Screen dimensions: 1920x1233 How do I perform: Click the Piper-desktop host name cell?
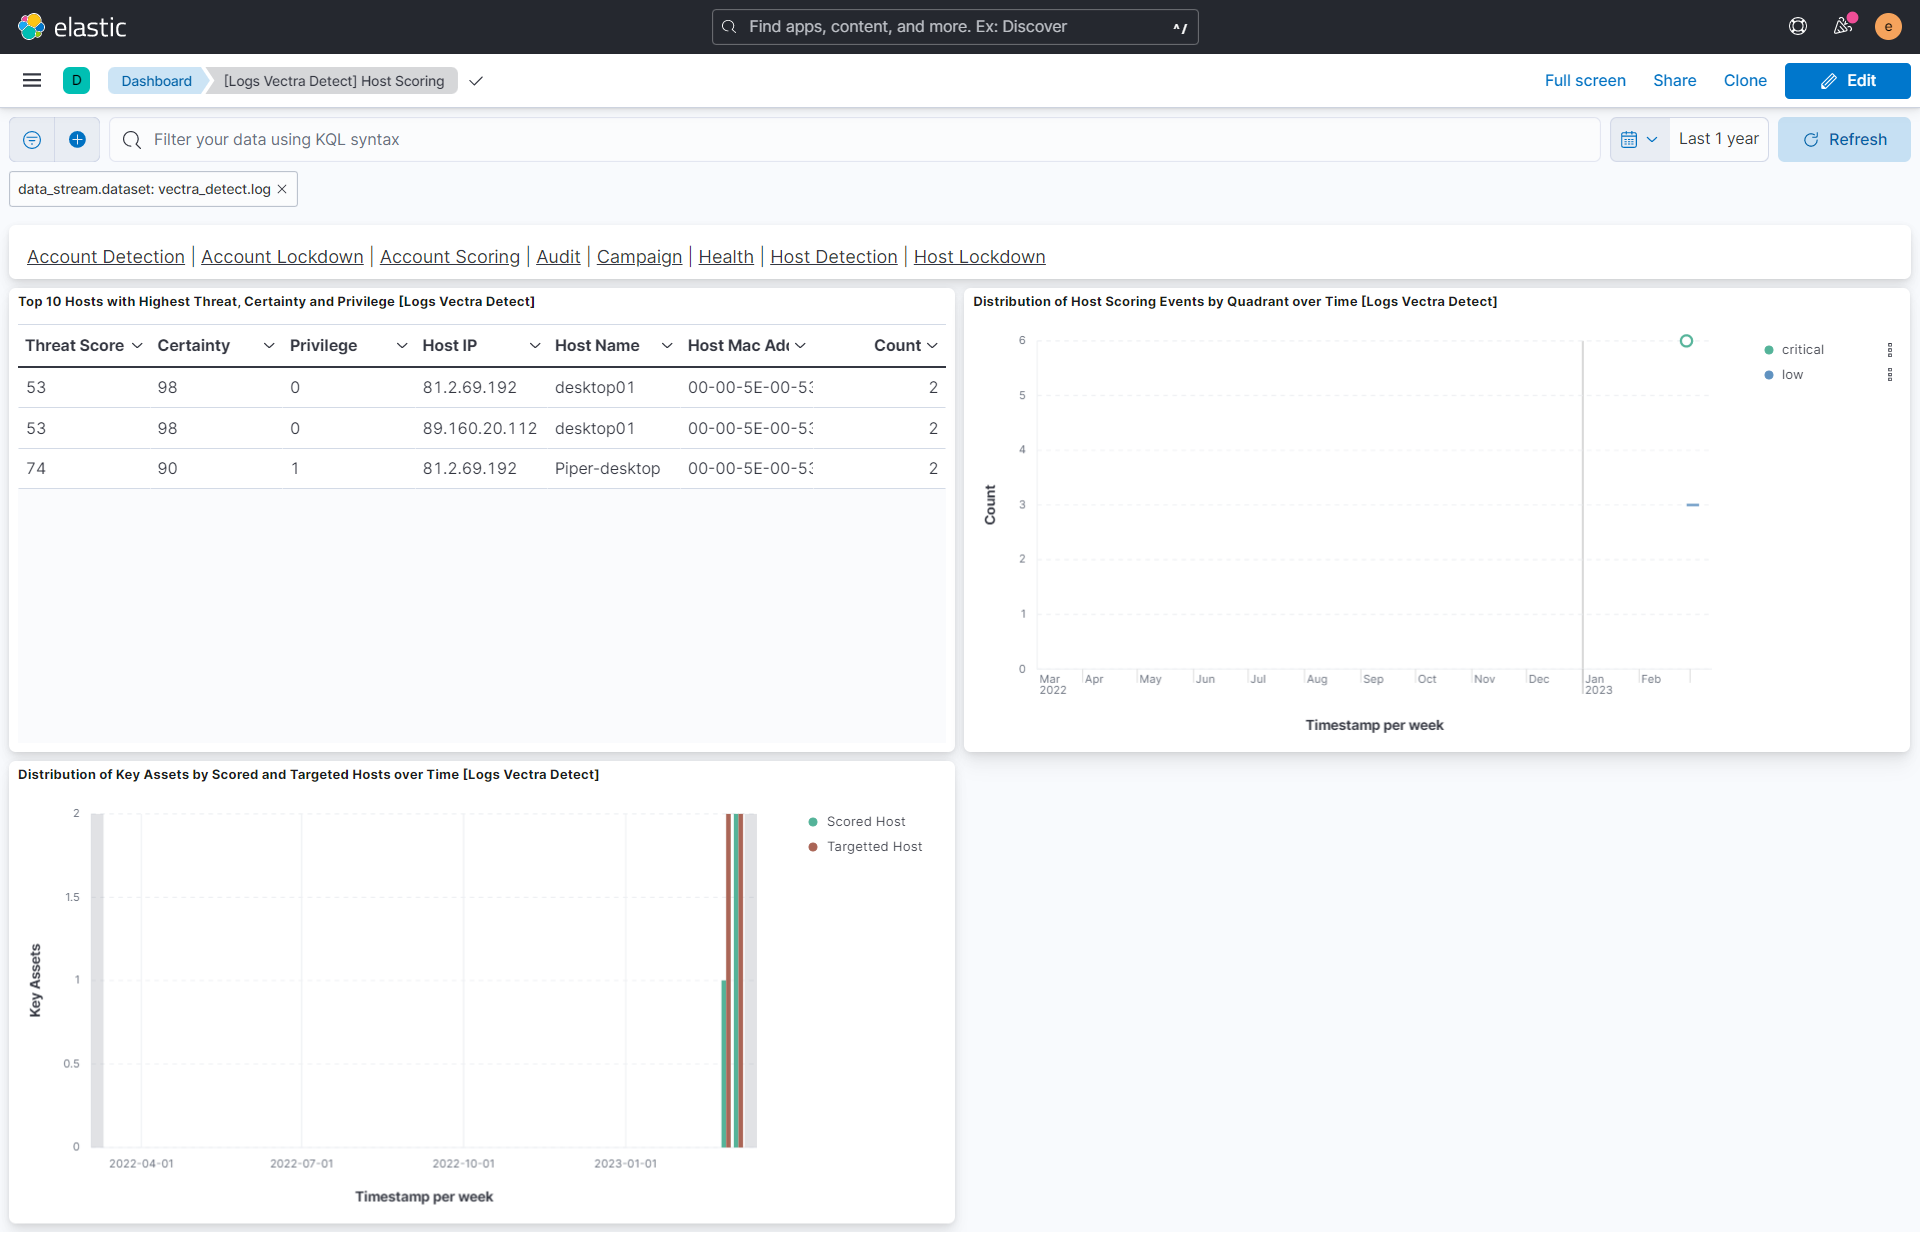click(607, 469)
